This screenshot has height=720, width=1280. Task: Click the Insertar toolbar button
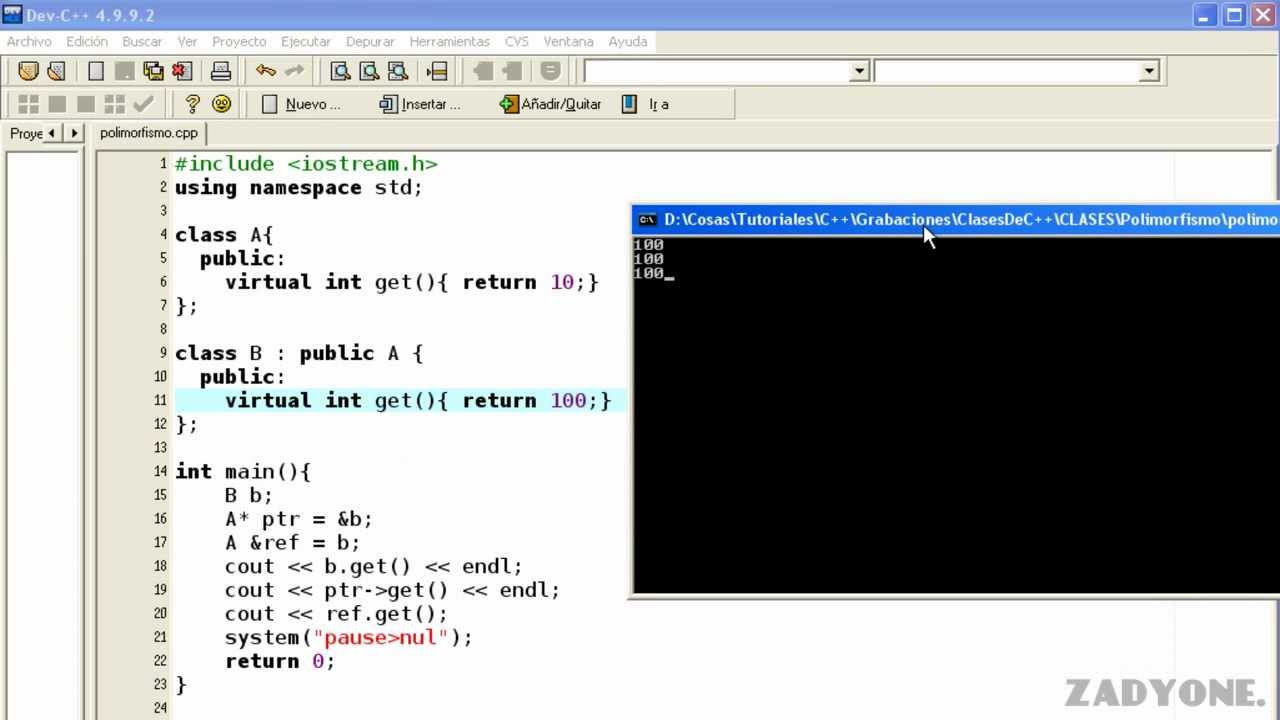(x=420, y=104)
